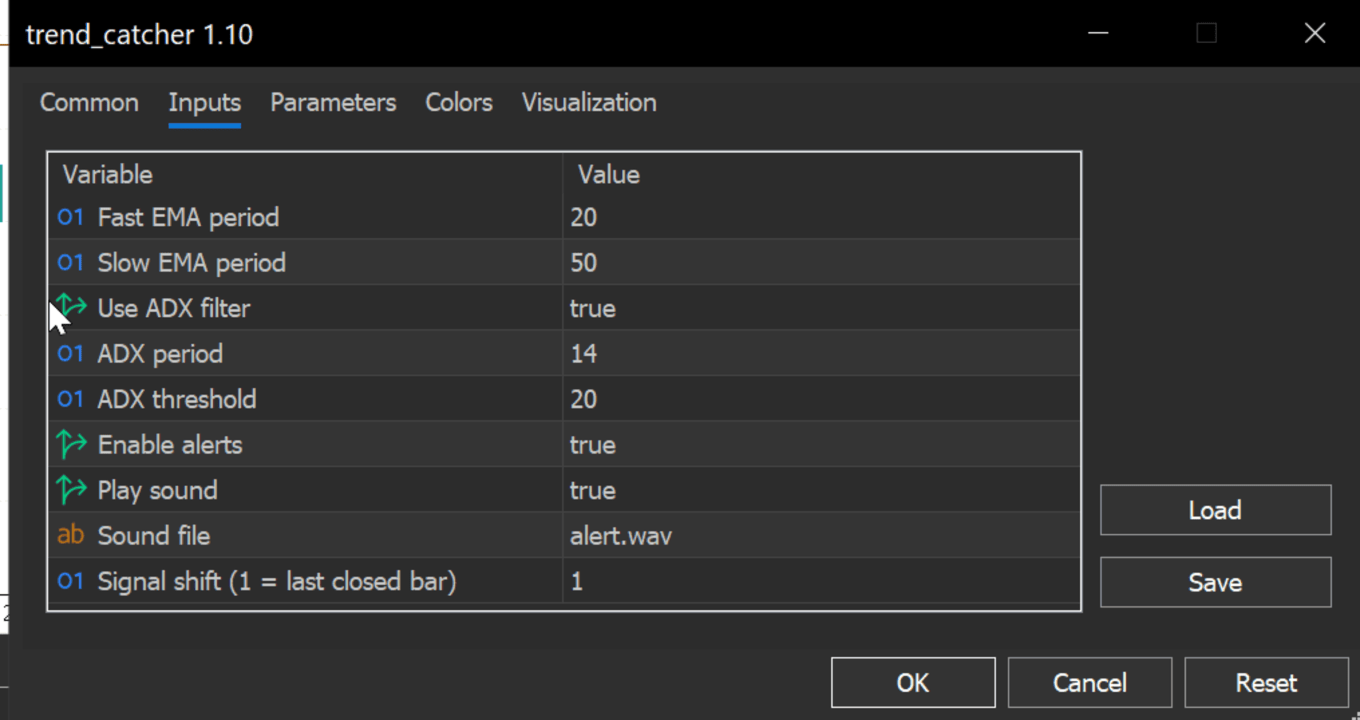Screen dimensions: 1360x720
Task: Show the Visualization tab
Action: [x=589, y=103]
